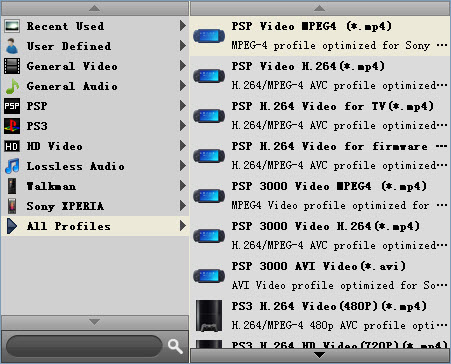This screenshot has height=364, width=451.
Task: Expand the PS3 category submenu arrow
Action: [x=183, y=126]
